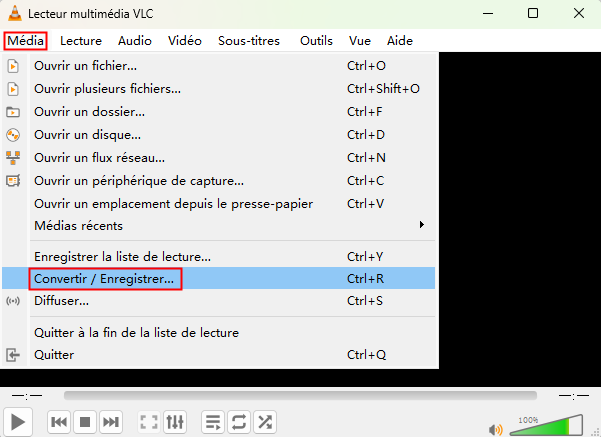Image resolution: width=601 pixels, height=437 pixels.
Task: Choose the Quitter entry
Action: 218,355
